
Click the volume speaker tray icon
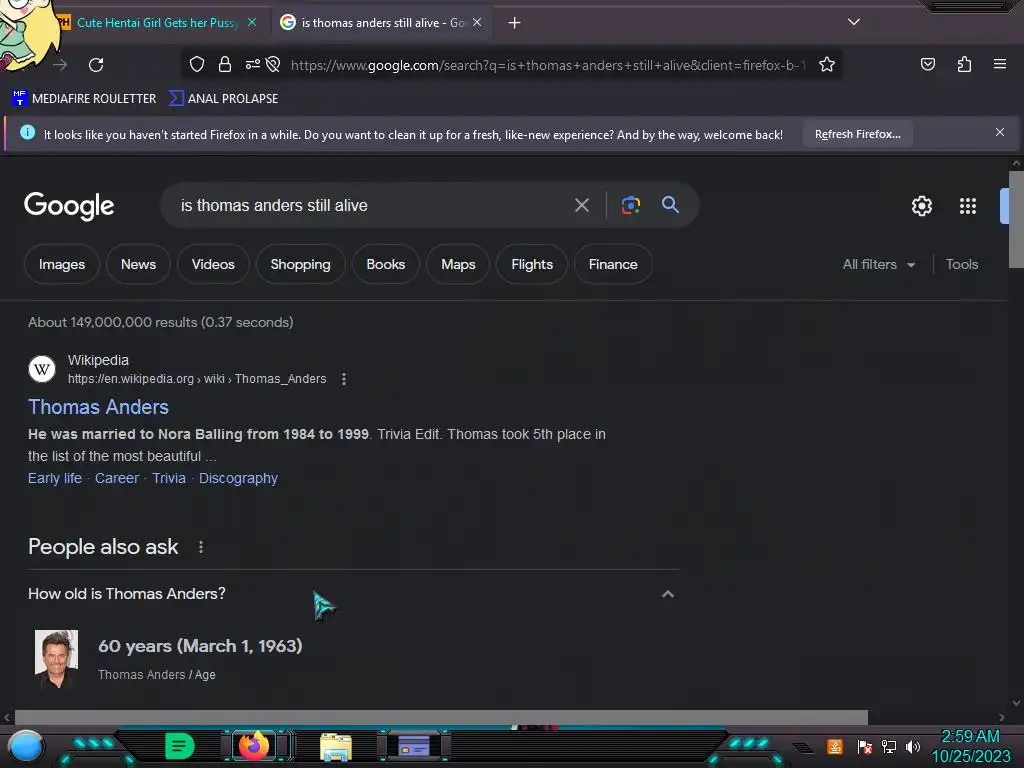(913, 746)
